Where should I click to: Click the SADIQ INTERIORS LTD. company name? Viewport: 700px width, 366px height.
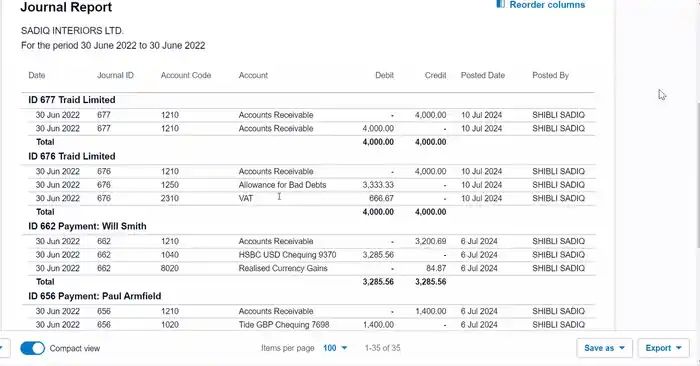(x=72, y=31)
